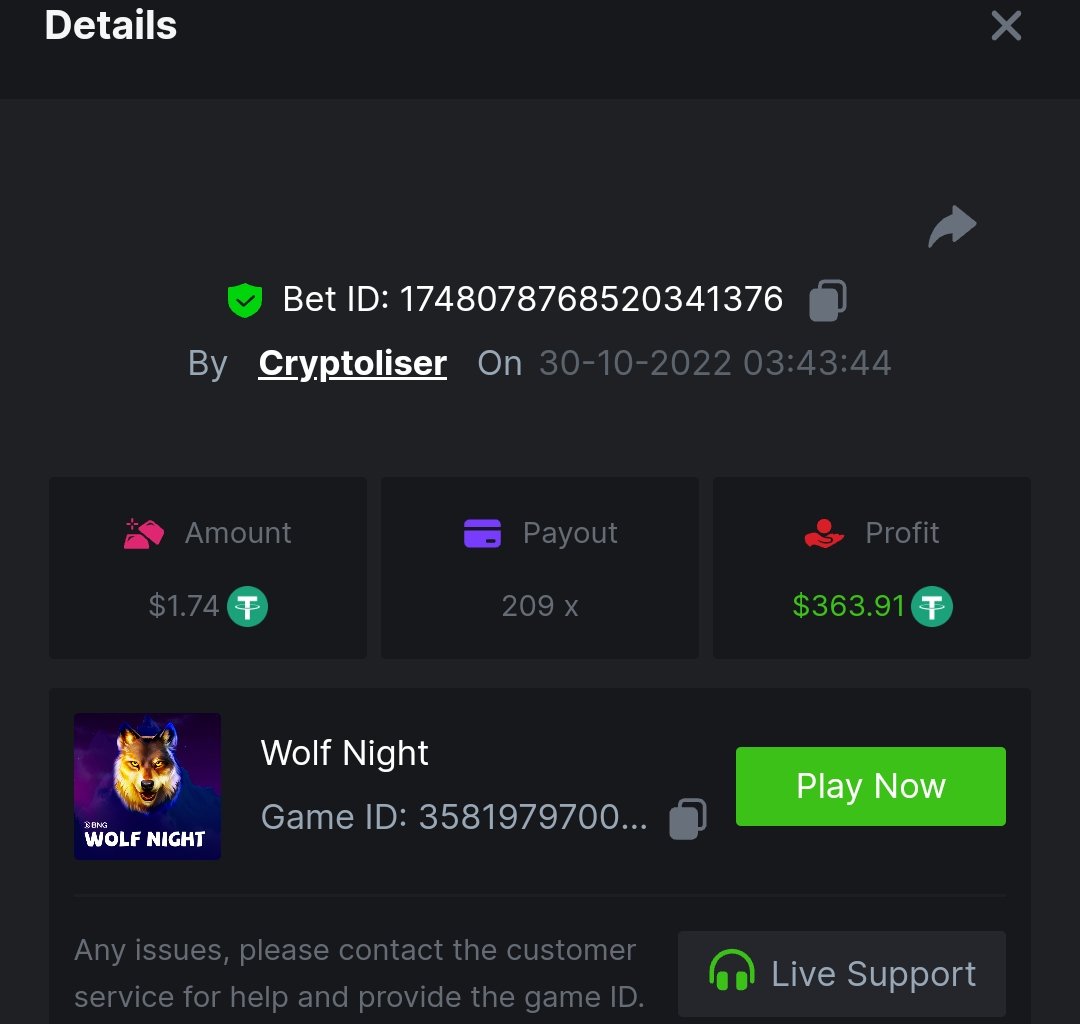Click the Tether coin icon beside $1.74
The width and height of the screenshot is (1080, 1024).
point(247,606)
